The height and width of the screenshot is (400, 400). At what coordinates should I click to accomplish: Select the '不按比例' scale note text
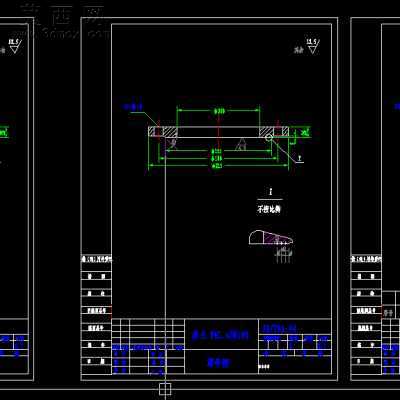click(269, 210)
